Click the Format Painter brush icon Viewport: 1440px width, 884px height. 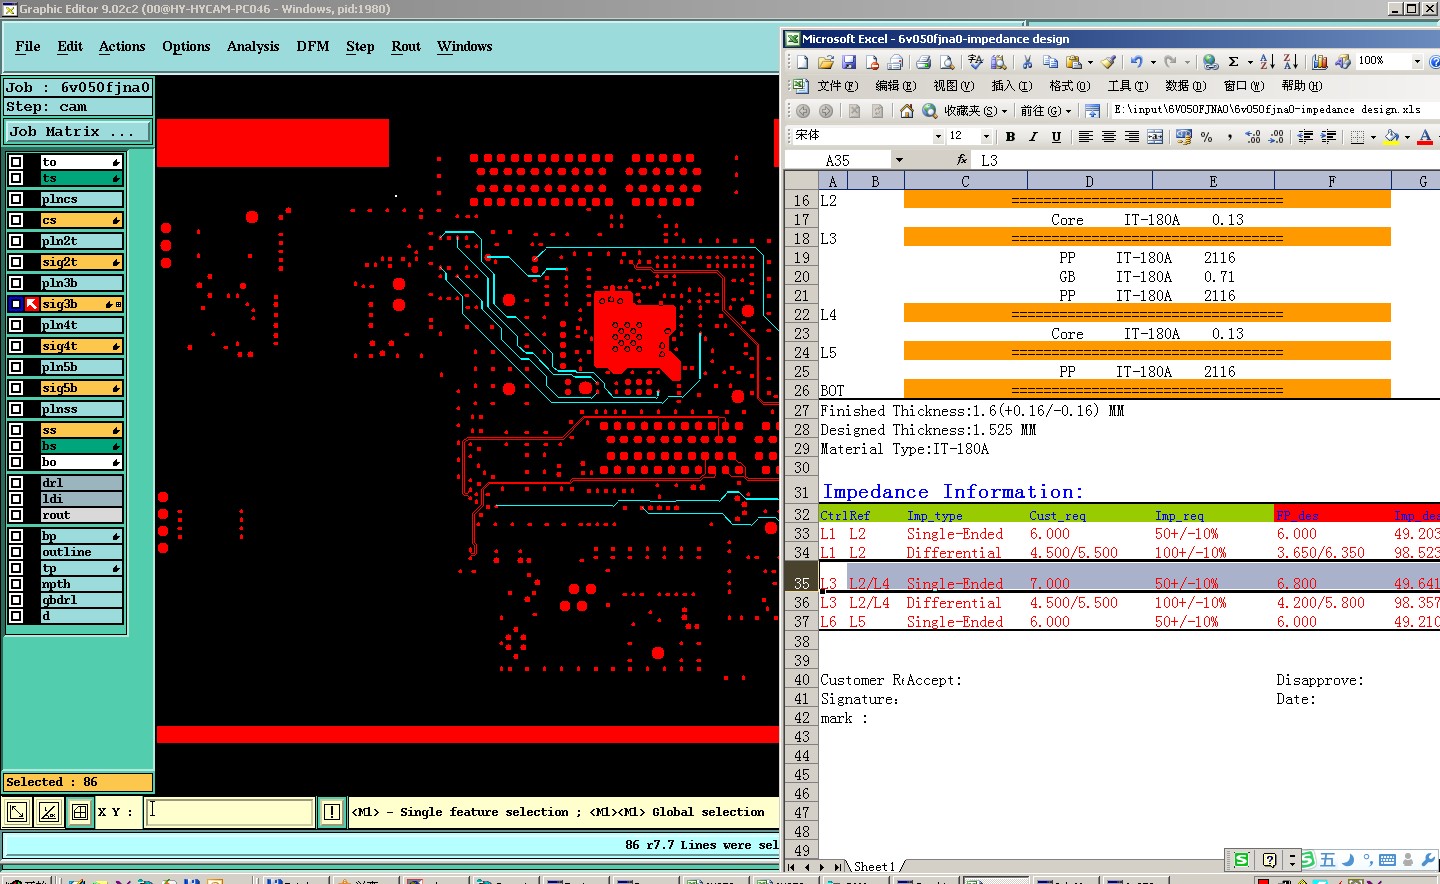click(1108, 62)
